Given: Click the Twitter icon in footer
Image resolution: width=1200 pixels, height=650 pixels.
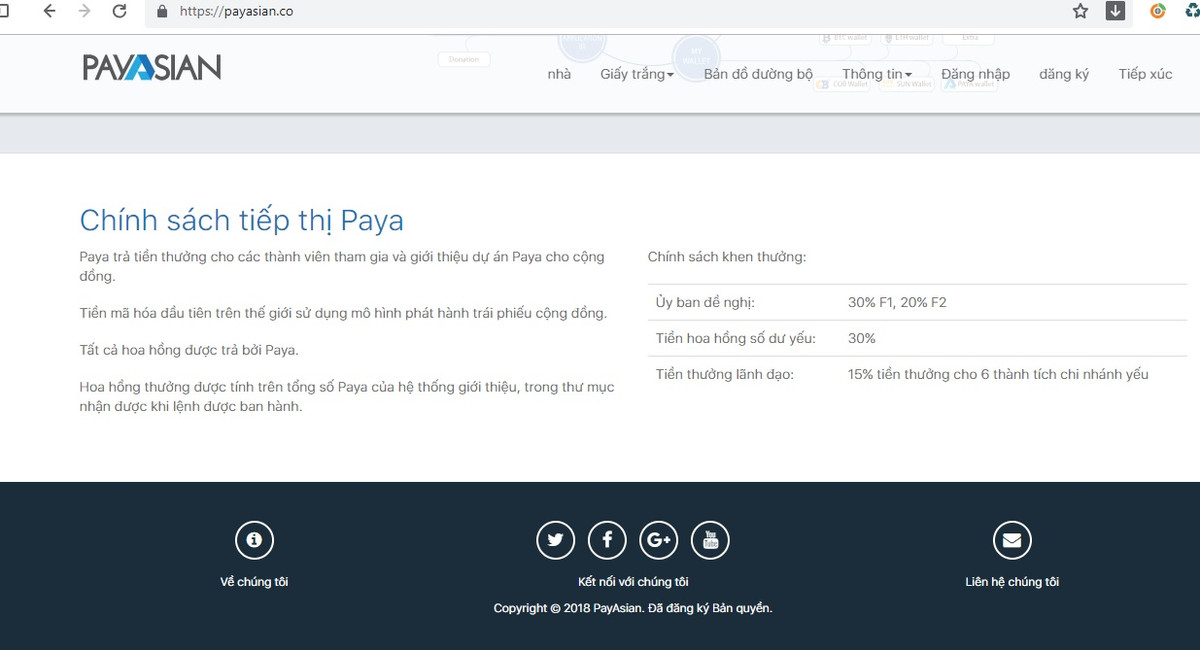Looking at the screenshot, I should coord(555,540).
